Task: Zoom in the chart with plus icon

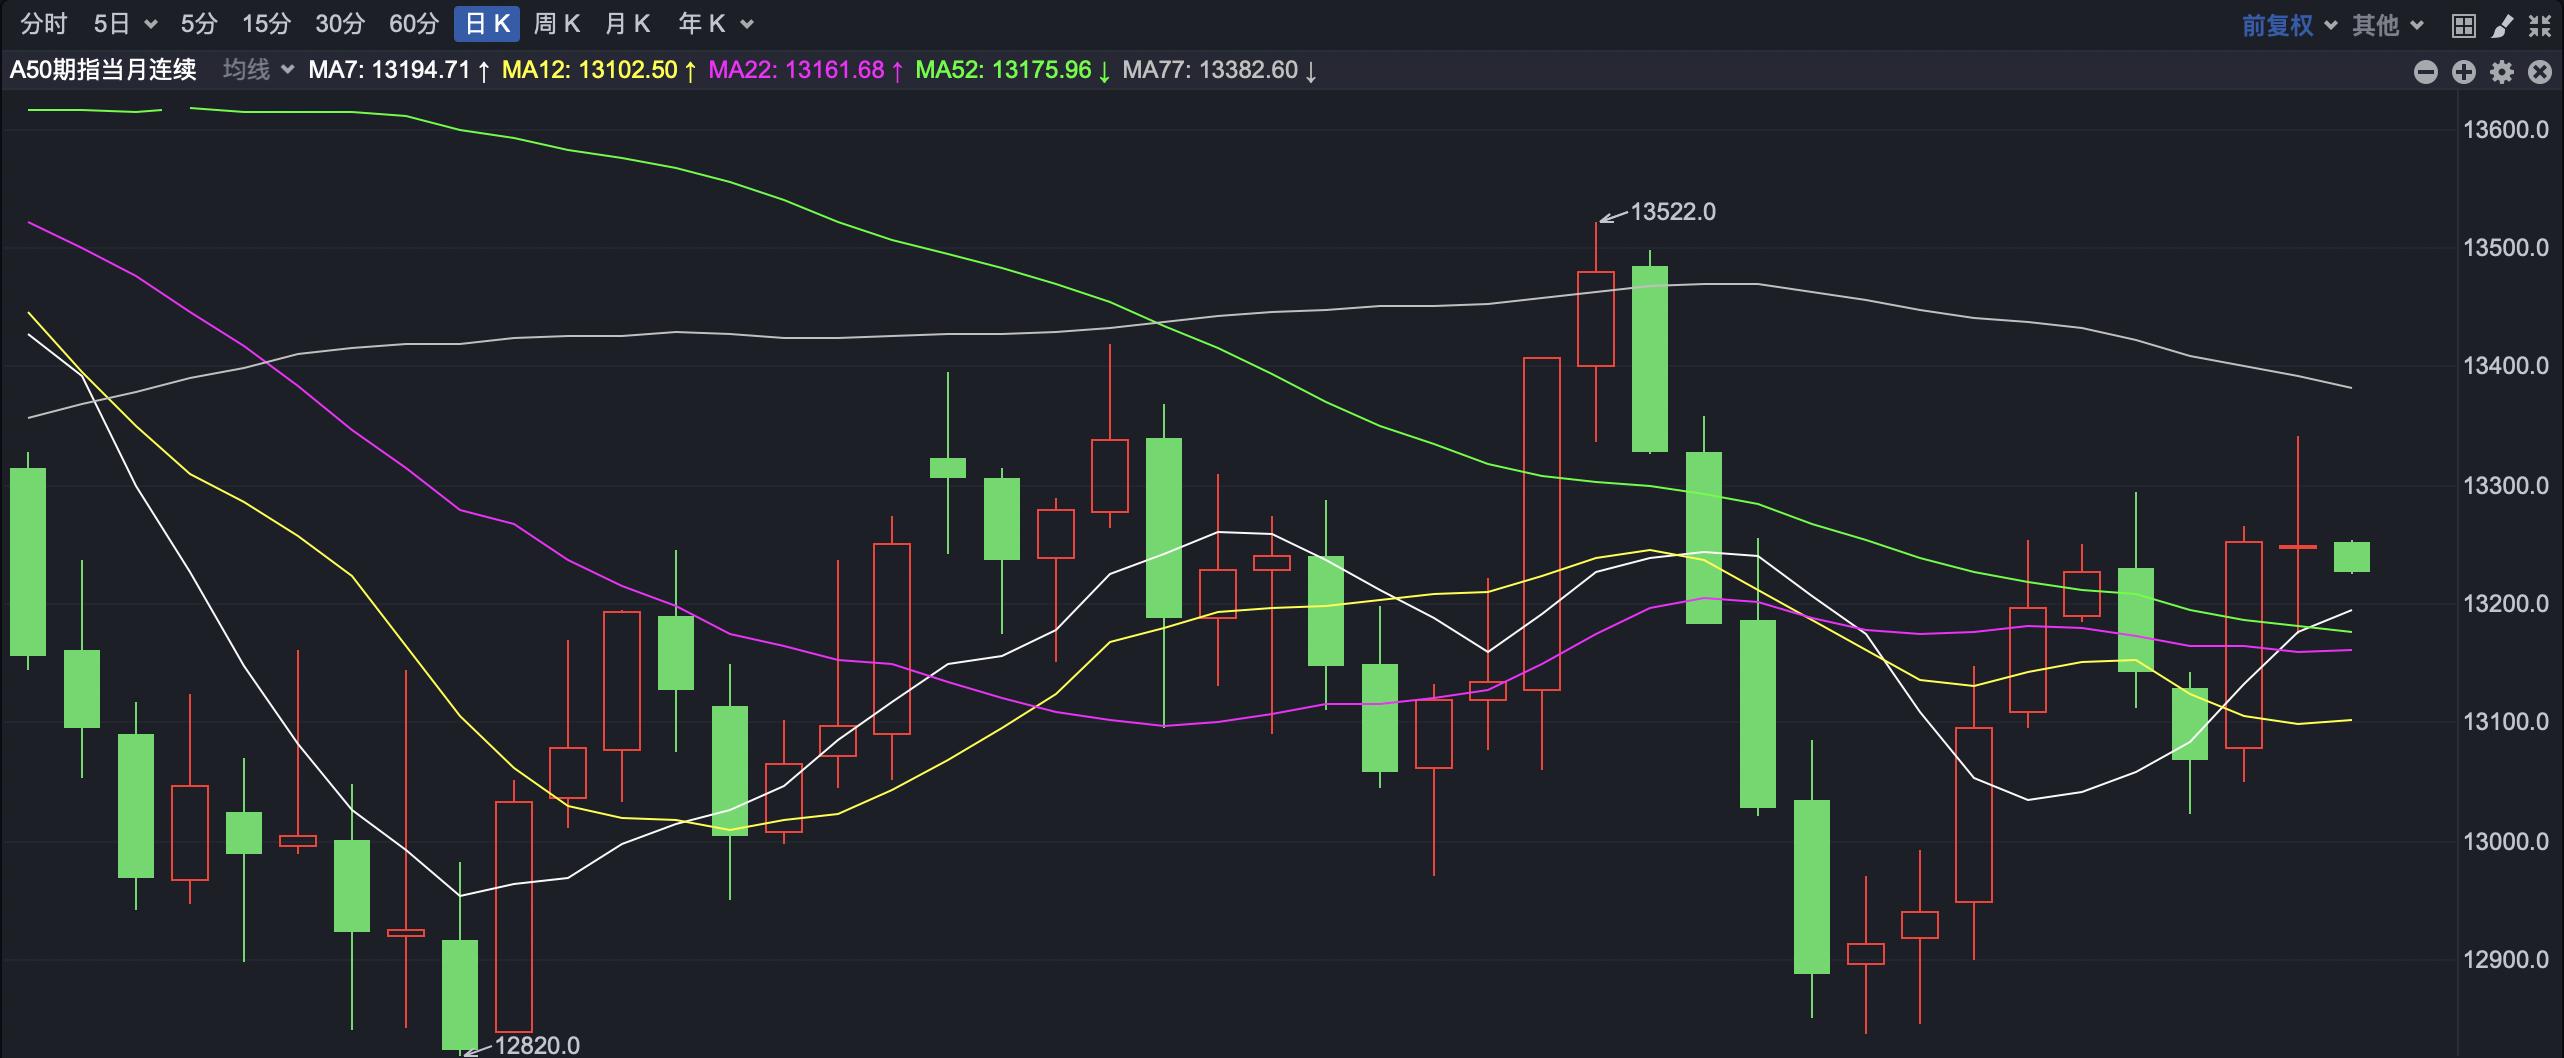Action: coord(2463,71)
